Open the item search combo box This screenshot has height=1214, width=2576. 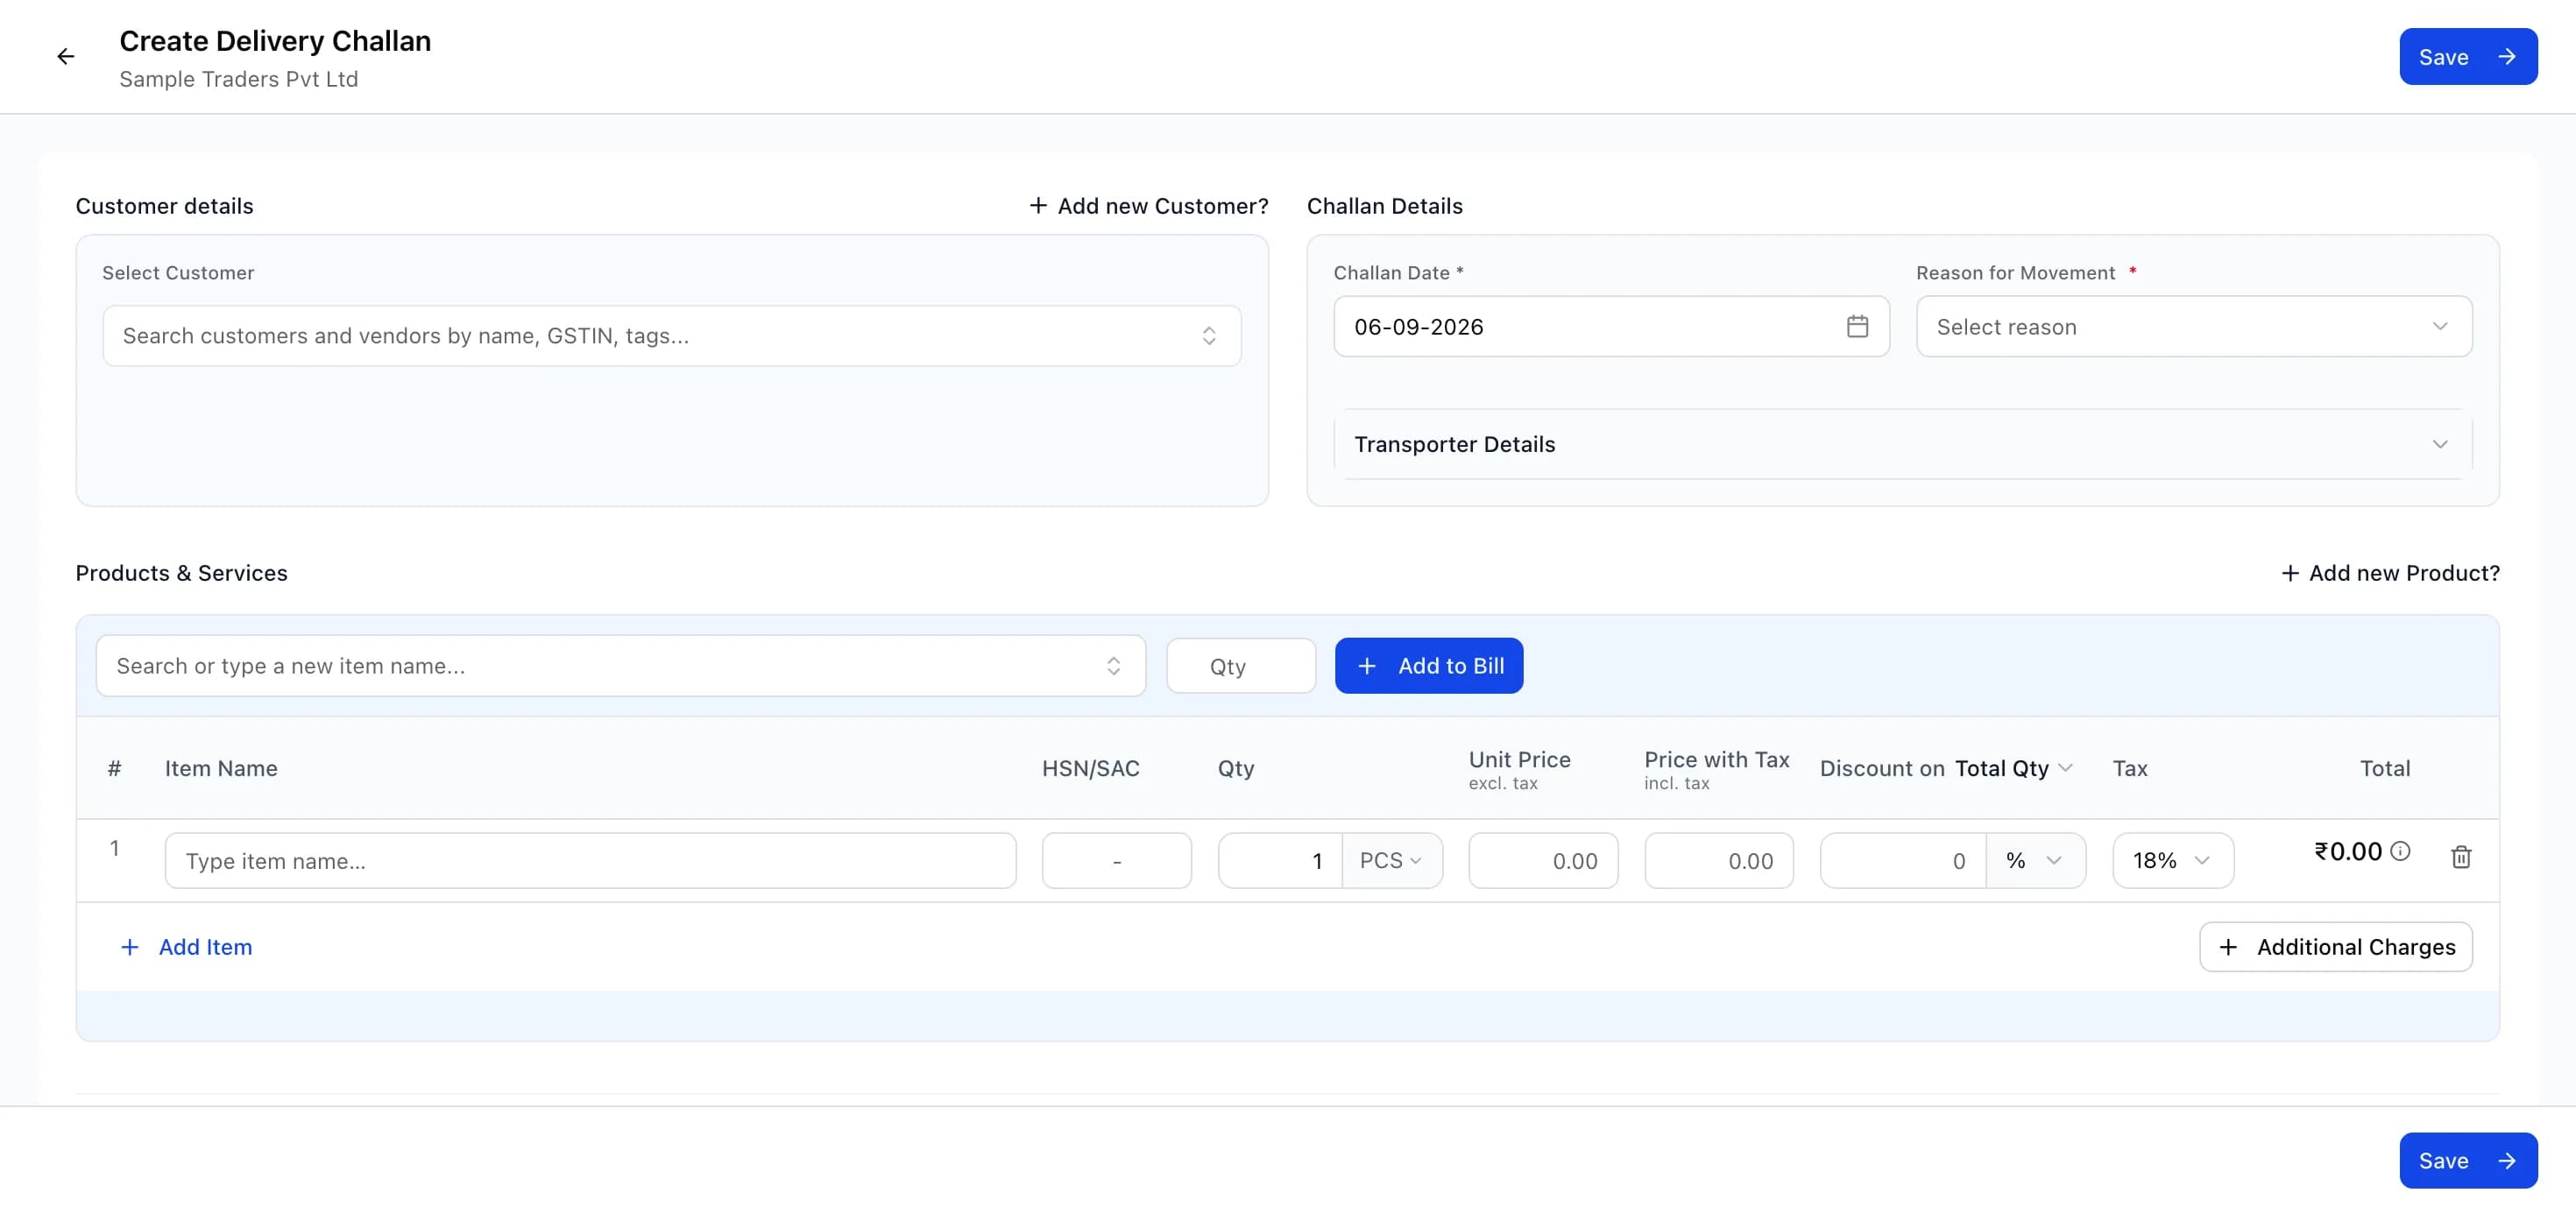point(621,666)
